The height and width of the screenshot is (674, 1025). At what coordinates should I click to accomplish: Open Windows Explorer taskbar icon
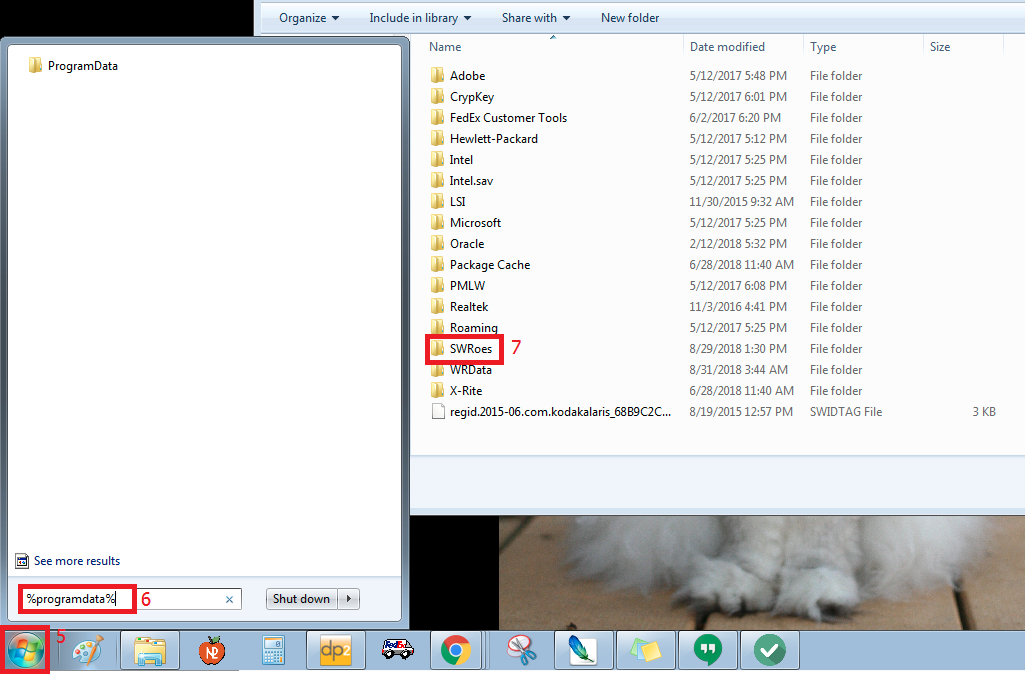pyautogui.click(x=150, y=651)
